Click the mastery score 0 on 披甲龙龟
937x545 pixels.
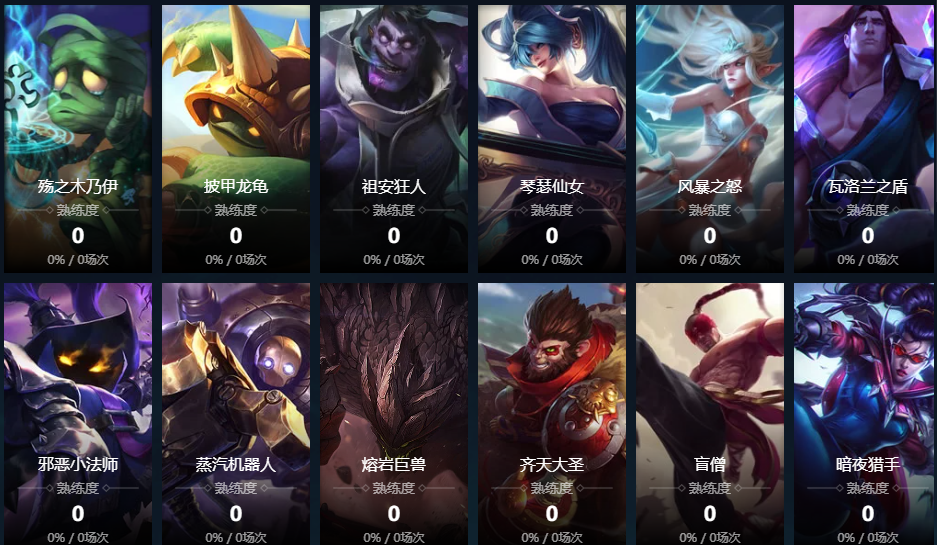[236, 236]
